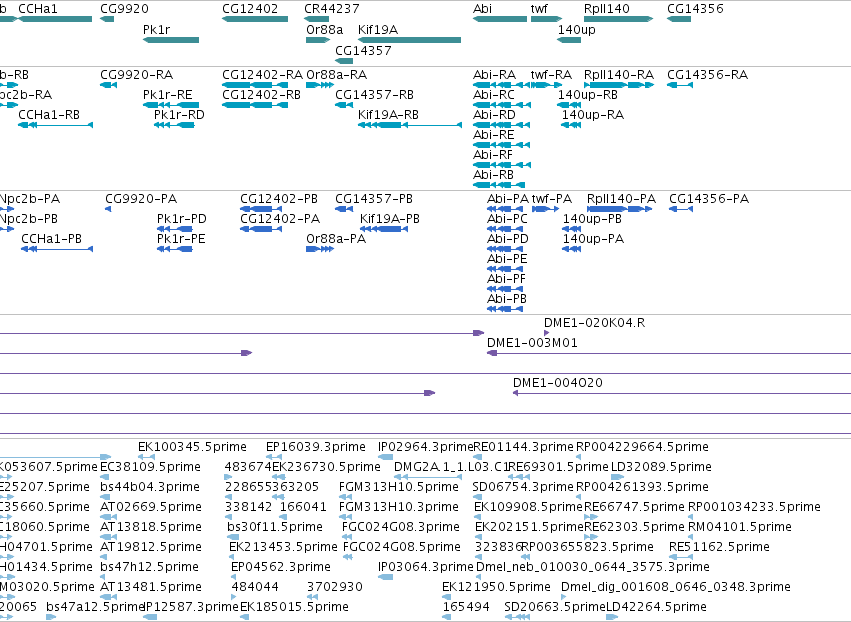Open the Pk1r-RE transcript label
851x622 pixels.
tap(168, 94)
